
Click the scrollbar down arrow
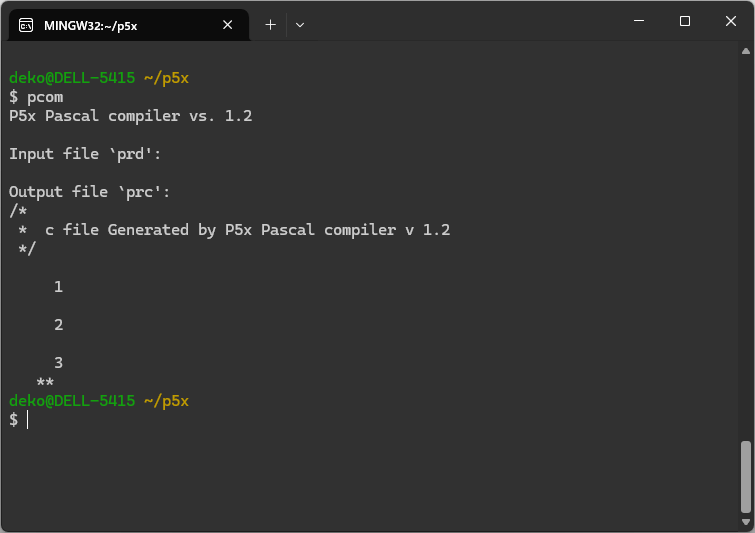tap(746, 522)
